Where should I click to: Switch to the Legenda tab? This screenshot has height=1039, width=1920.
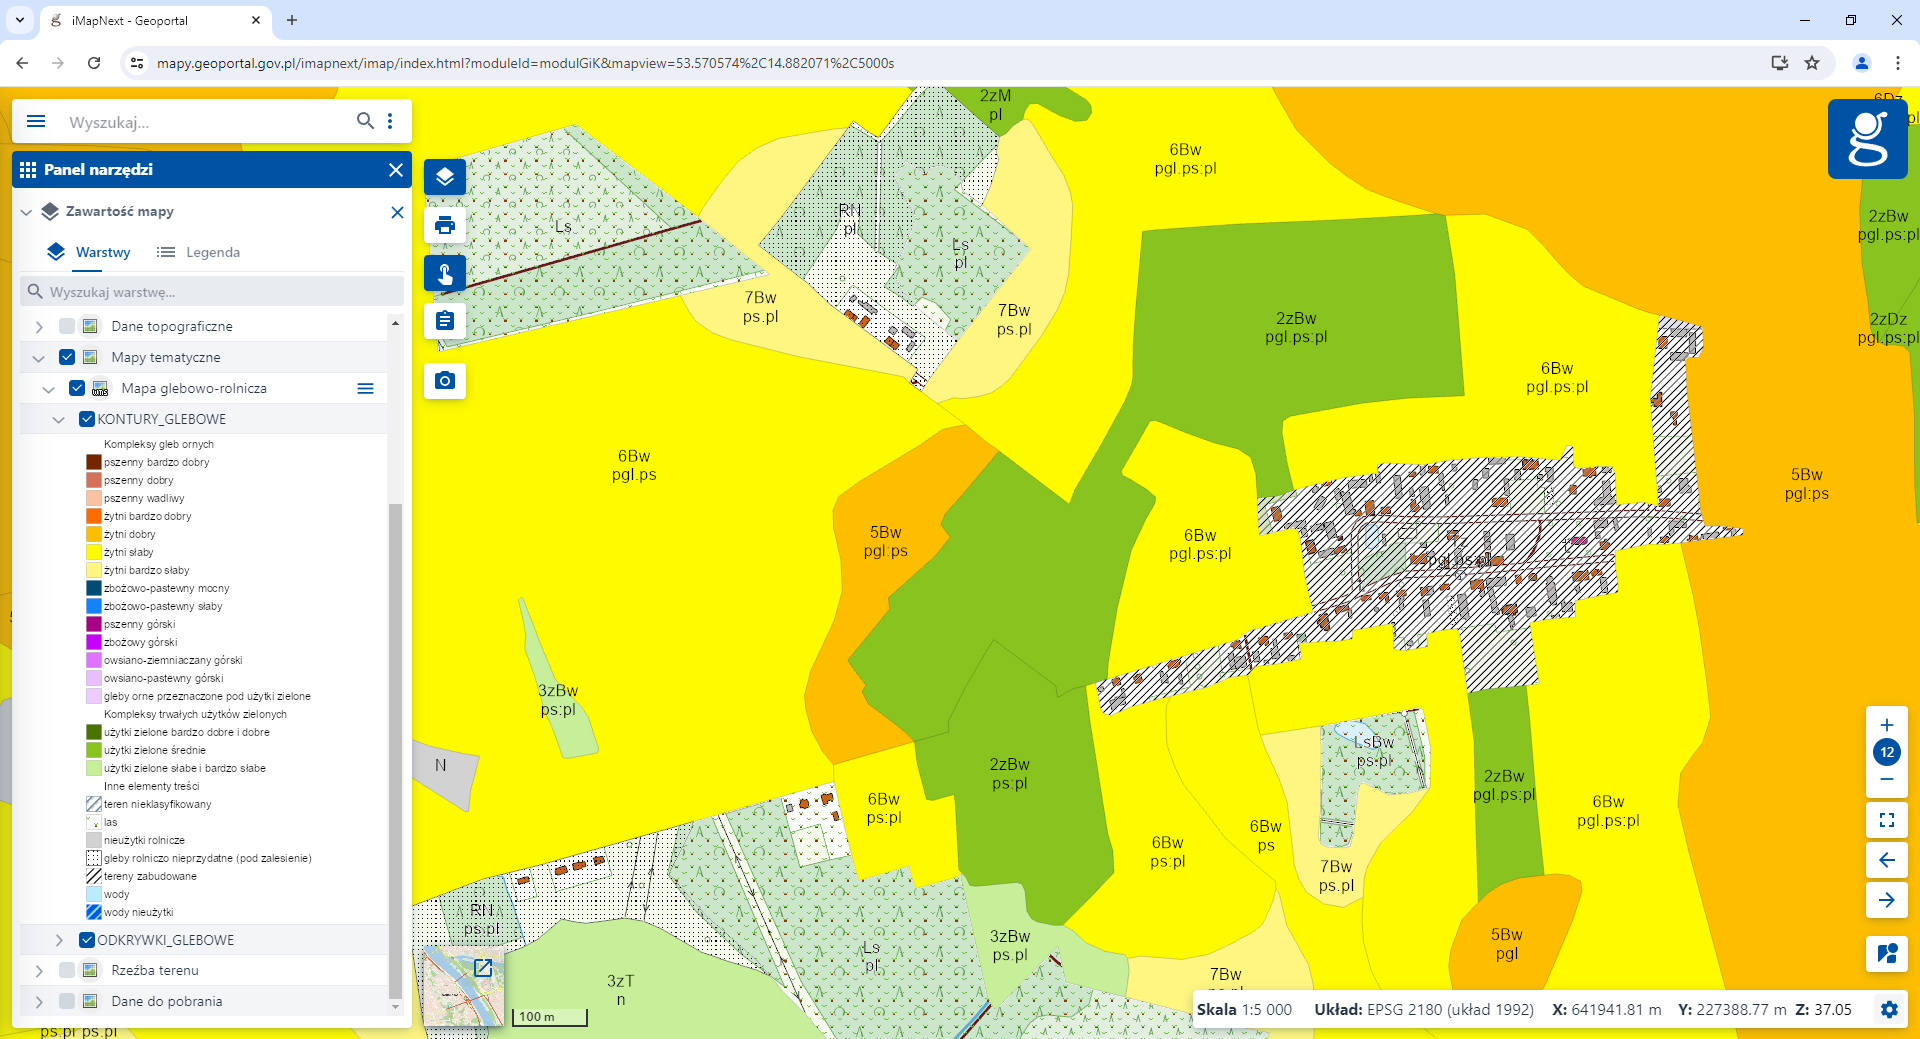tap(199, 252)
